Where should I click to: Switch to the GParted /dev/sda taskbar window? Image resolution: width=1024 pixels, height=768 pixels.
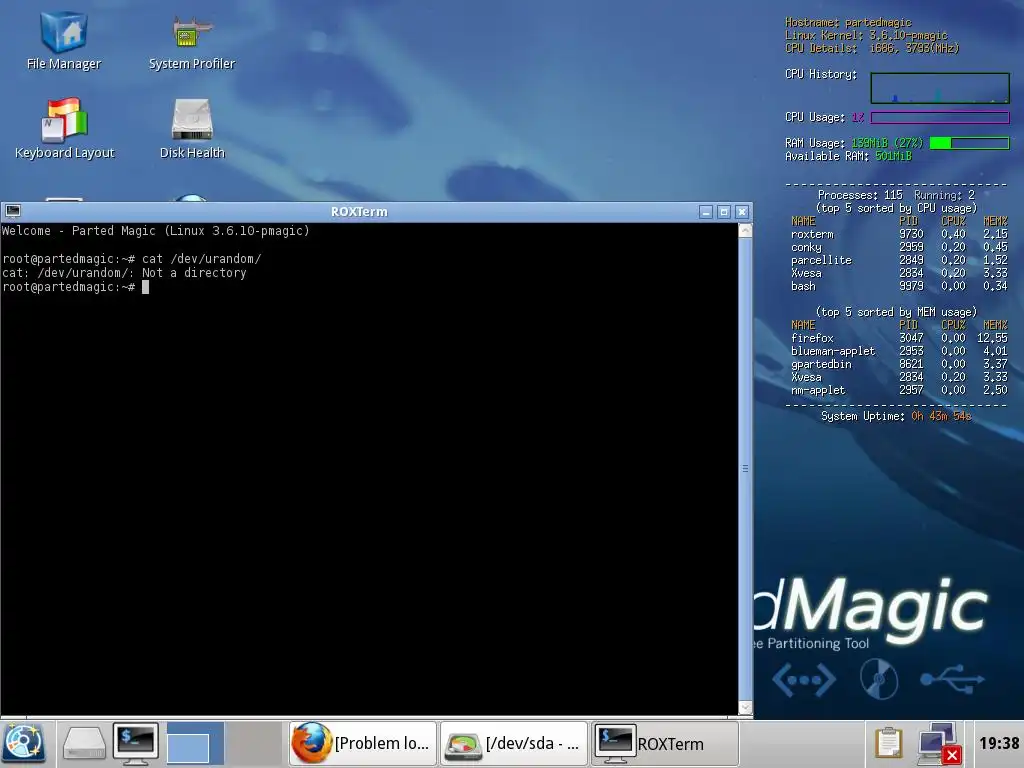click(x=513, y=743)
